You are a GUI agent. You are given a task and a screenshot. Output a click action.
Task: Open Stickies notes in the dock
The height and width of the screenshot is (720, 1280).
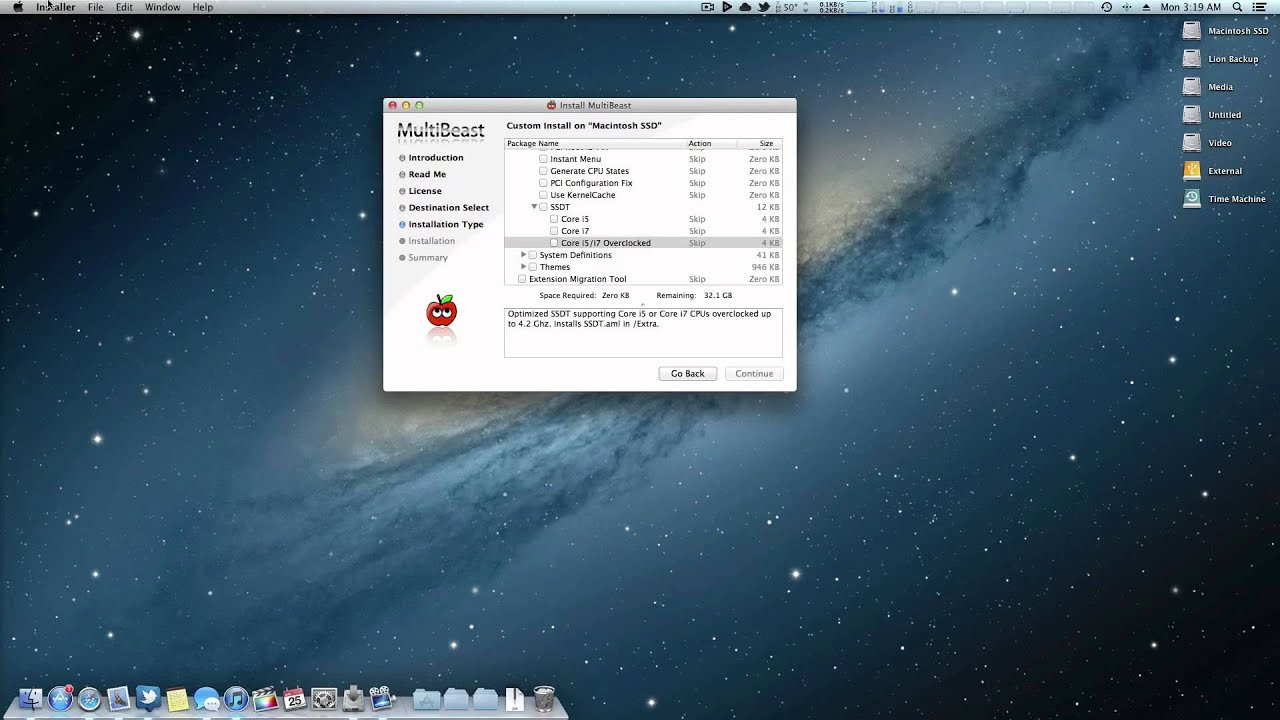click(x=177, y=698)
